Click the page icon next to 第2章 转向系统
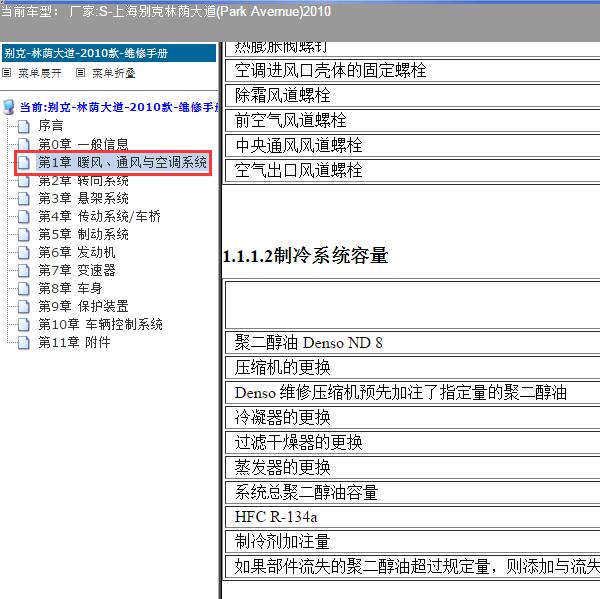 pyautogui.click(x=24, y=181)
